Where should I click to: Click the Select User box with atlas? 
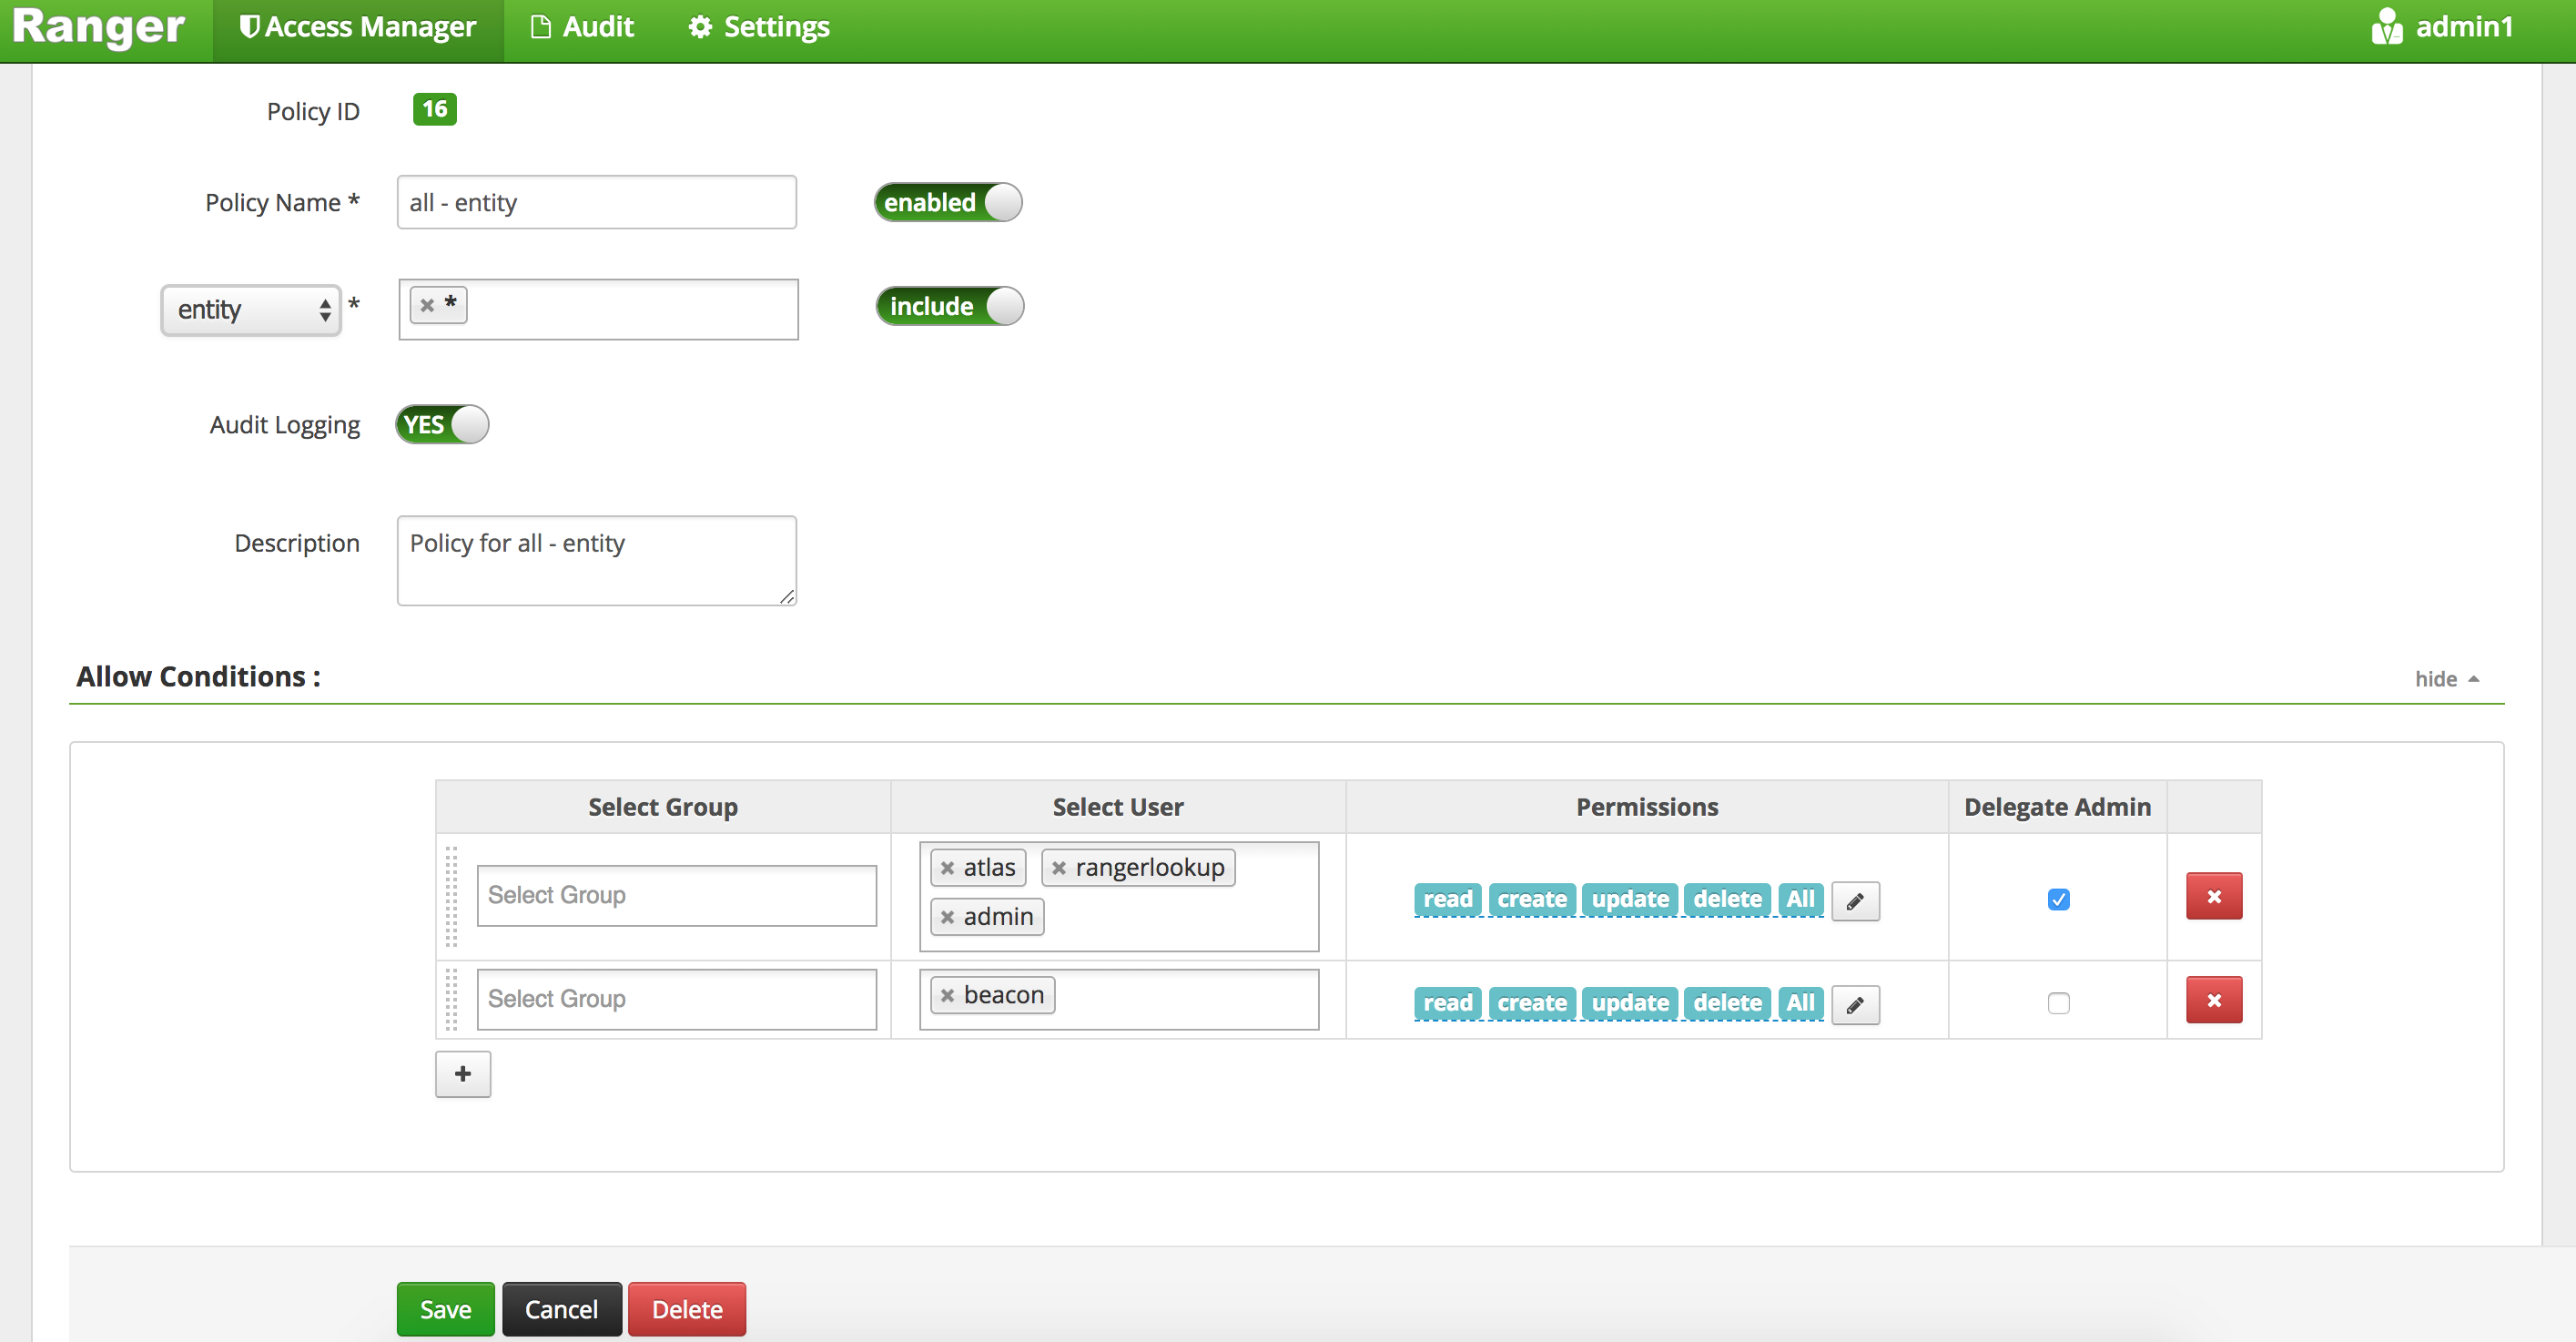tap(1119, 896)
